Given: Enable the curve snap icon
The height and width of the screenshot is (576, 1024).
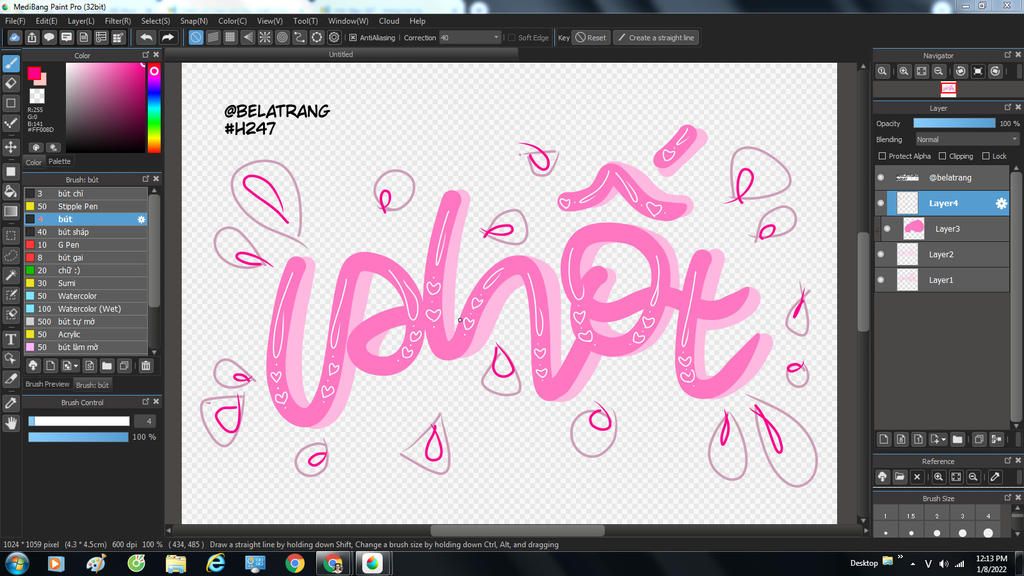Looking at the screenshot, I should pyautogui.click(x=299, y=37).
